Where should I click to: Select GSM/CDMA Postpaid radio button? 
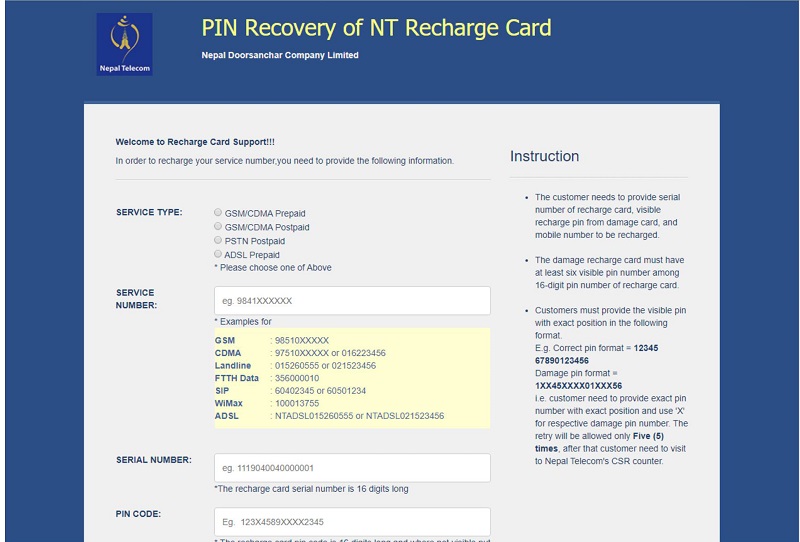point(218,226)
